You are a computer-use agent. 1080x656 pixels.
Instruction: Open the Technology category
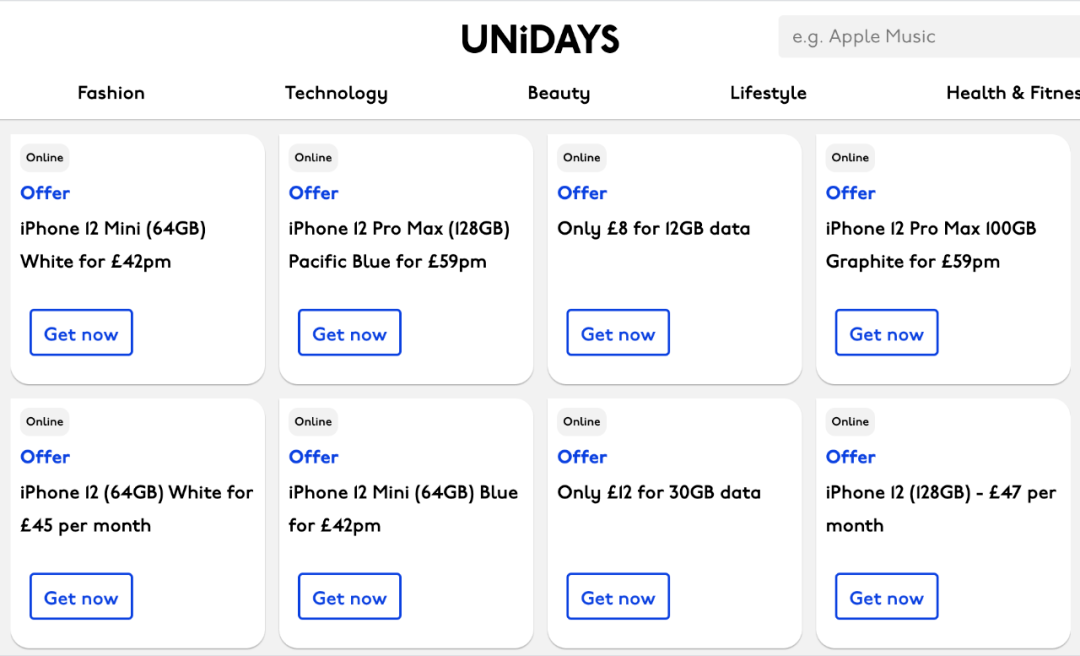click(x=336, y=93)
